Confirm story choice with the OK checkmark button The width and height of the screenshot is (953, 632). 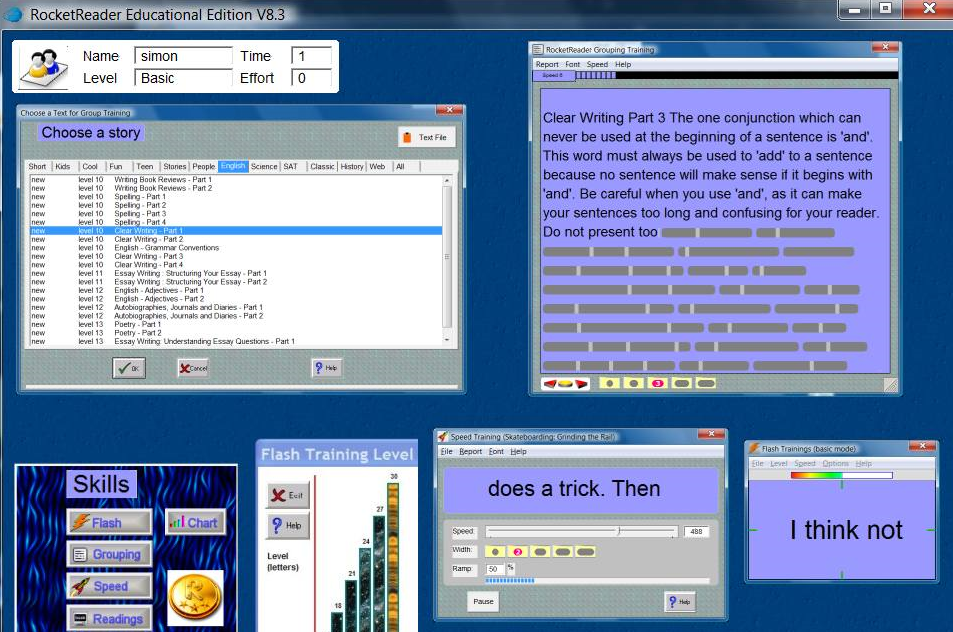[x=129, y=368]
